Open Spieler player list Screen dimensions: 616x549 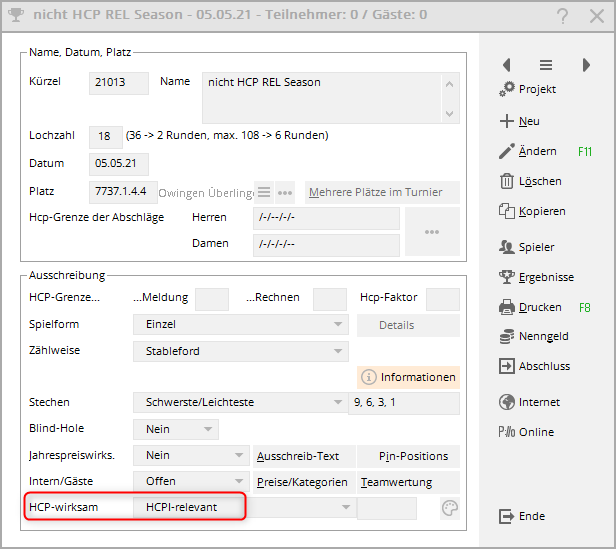pos(506,247)
